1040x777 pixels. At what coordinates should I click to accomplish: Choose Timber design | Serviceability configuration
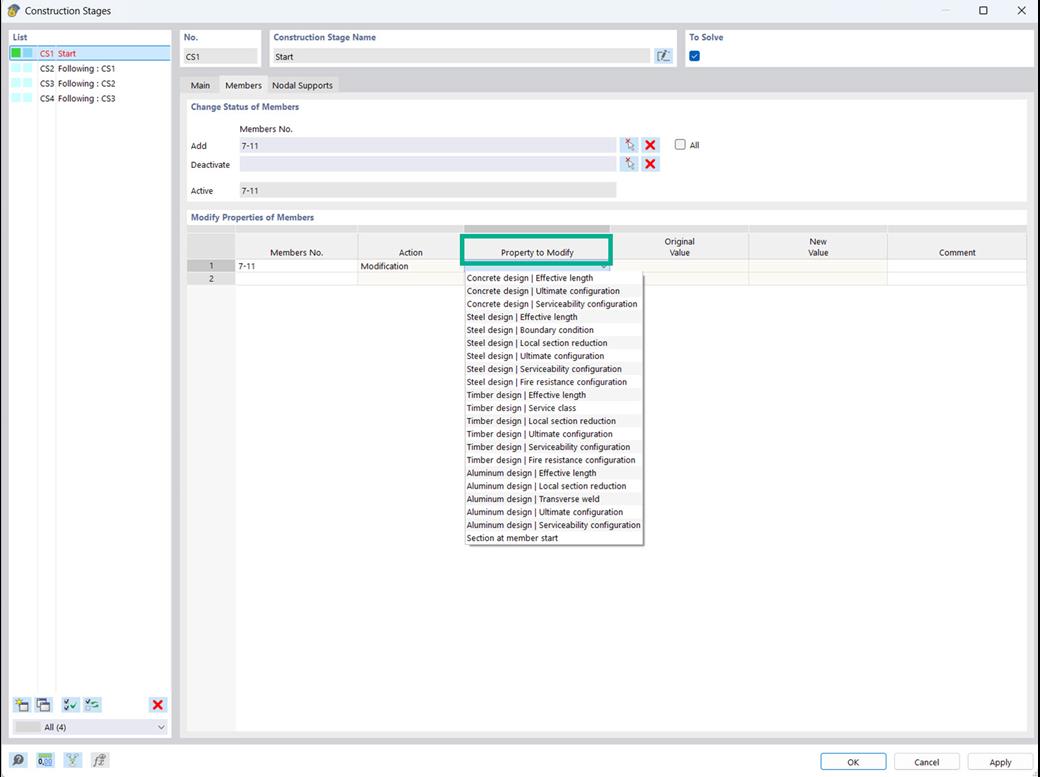[x=553, y=447]
